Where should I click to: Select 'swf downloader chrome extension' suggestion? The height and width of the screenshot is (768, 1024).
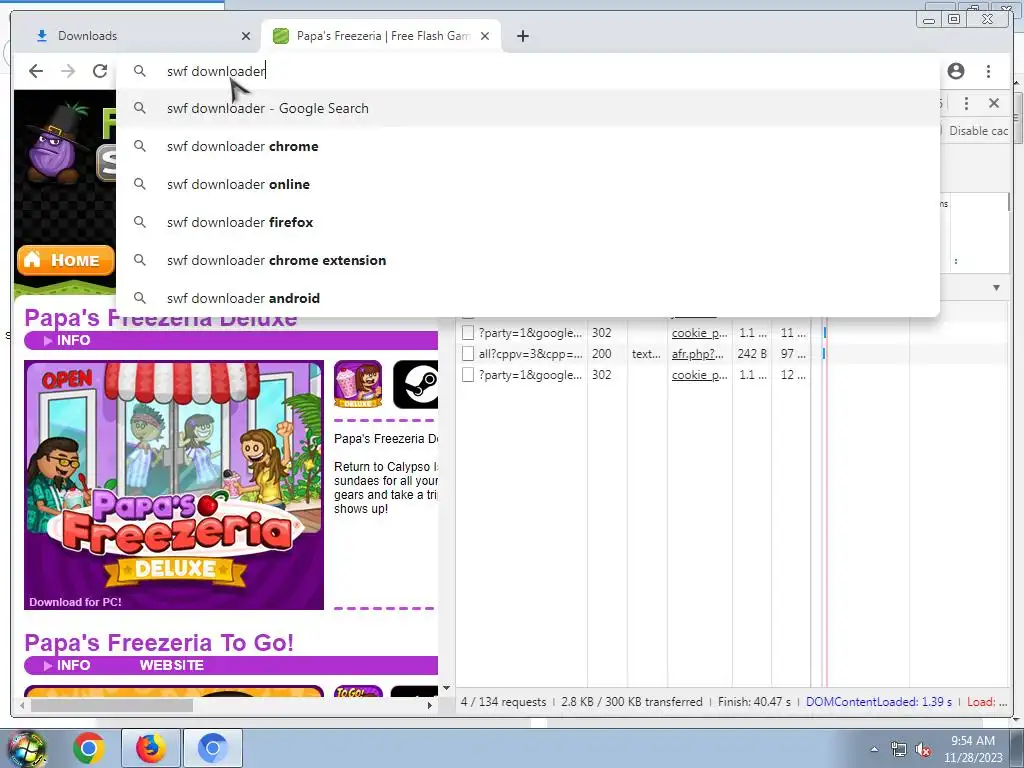pyautogui.click(x=528, y=260)
